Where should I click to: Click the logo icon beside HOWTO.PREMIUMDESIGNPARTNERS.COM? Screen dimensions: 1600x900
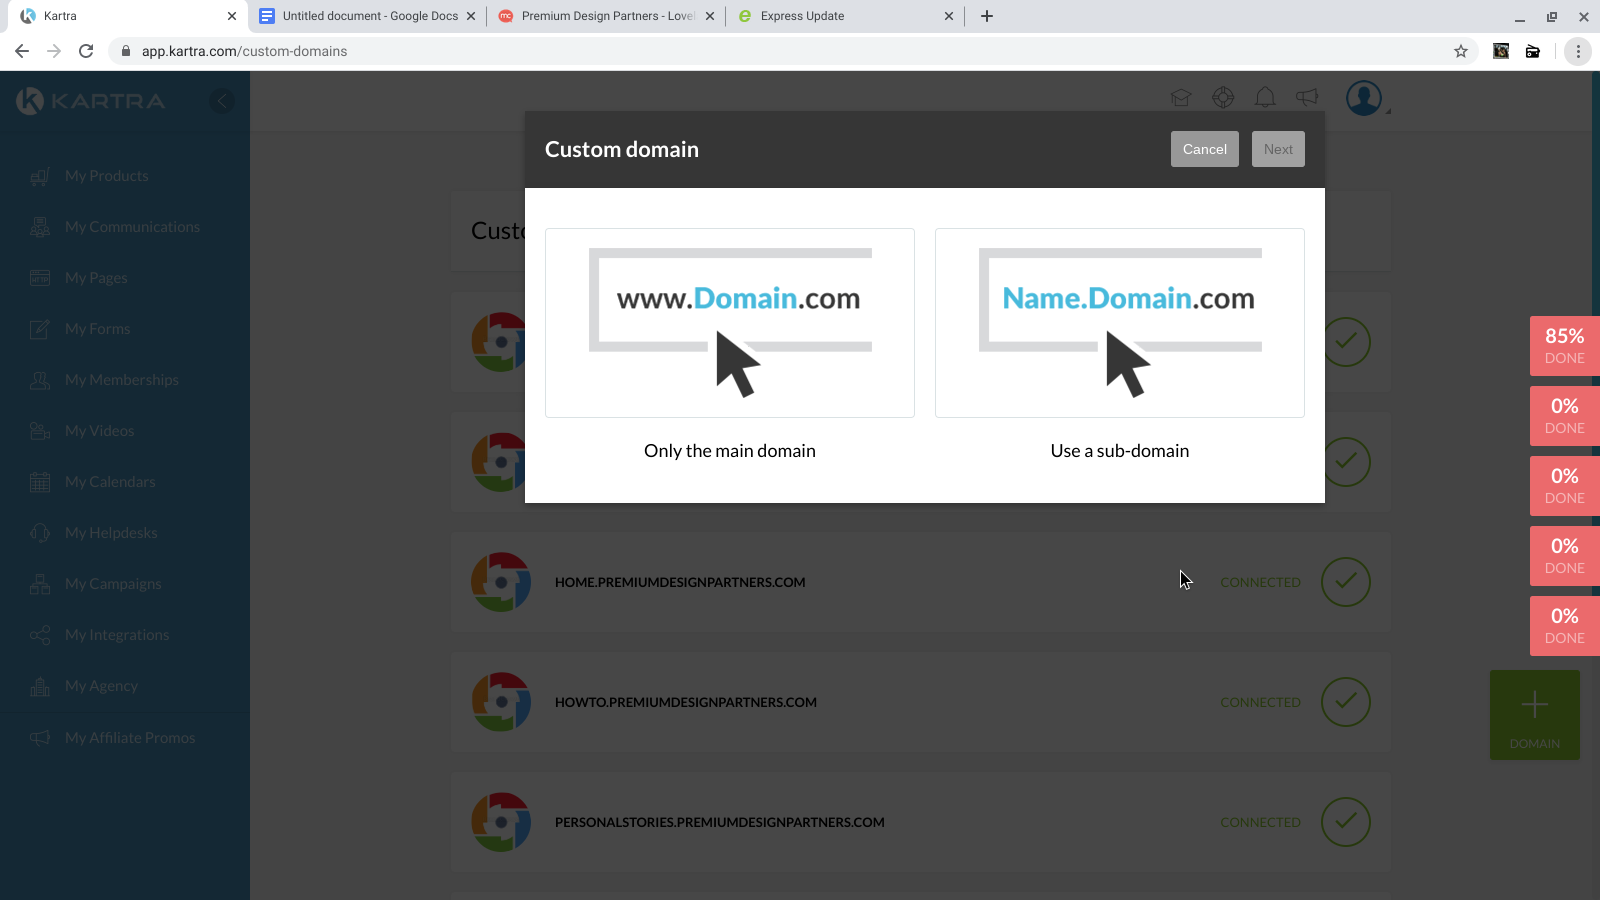coord(501,702)
